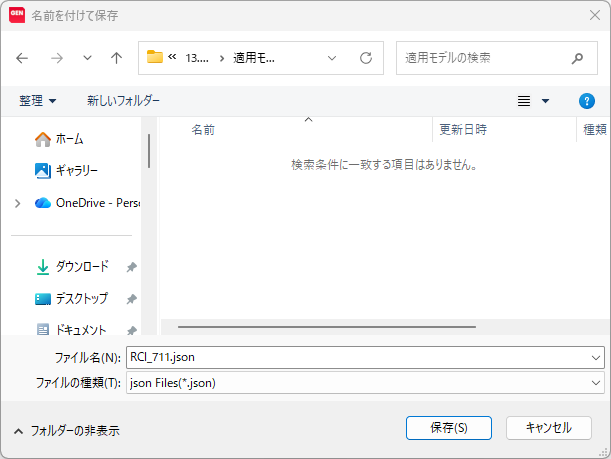Collapse folders with フォルダーの非表示

pyautogui.click(x=67, y=431)
